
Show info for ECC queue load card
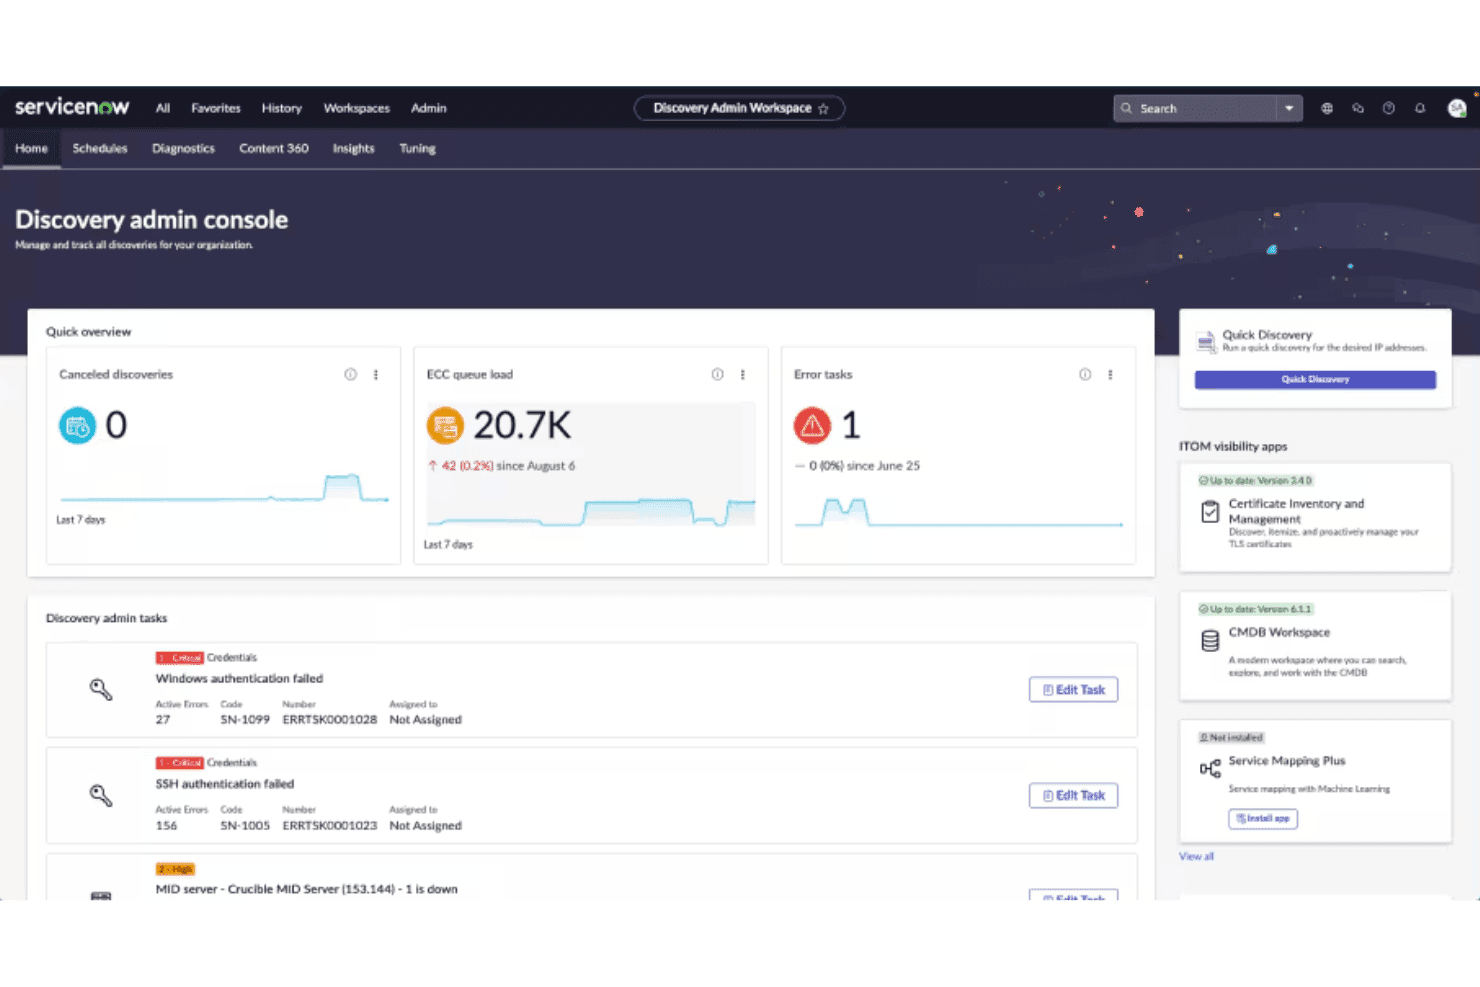(x=718, y=374)
